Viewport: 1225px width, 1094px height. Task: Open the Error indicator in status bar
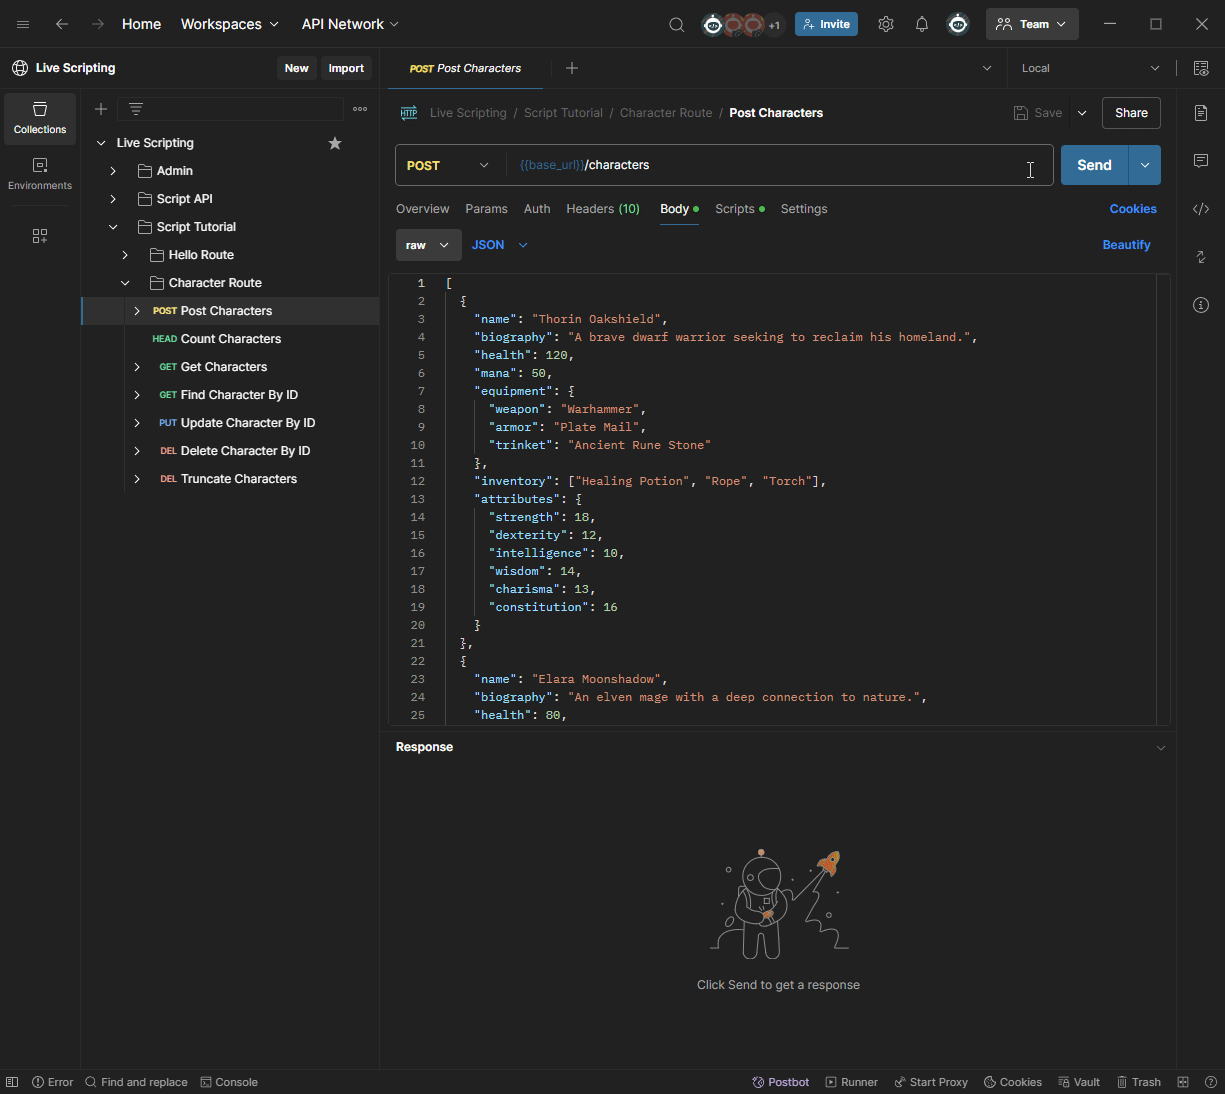53,1082
